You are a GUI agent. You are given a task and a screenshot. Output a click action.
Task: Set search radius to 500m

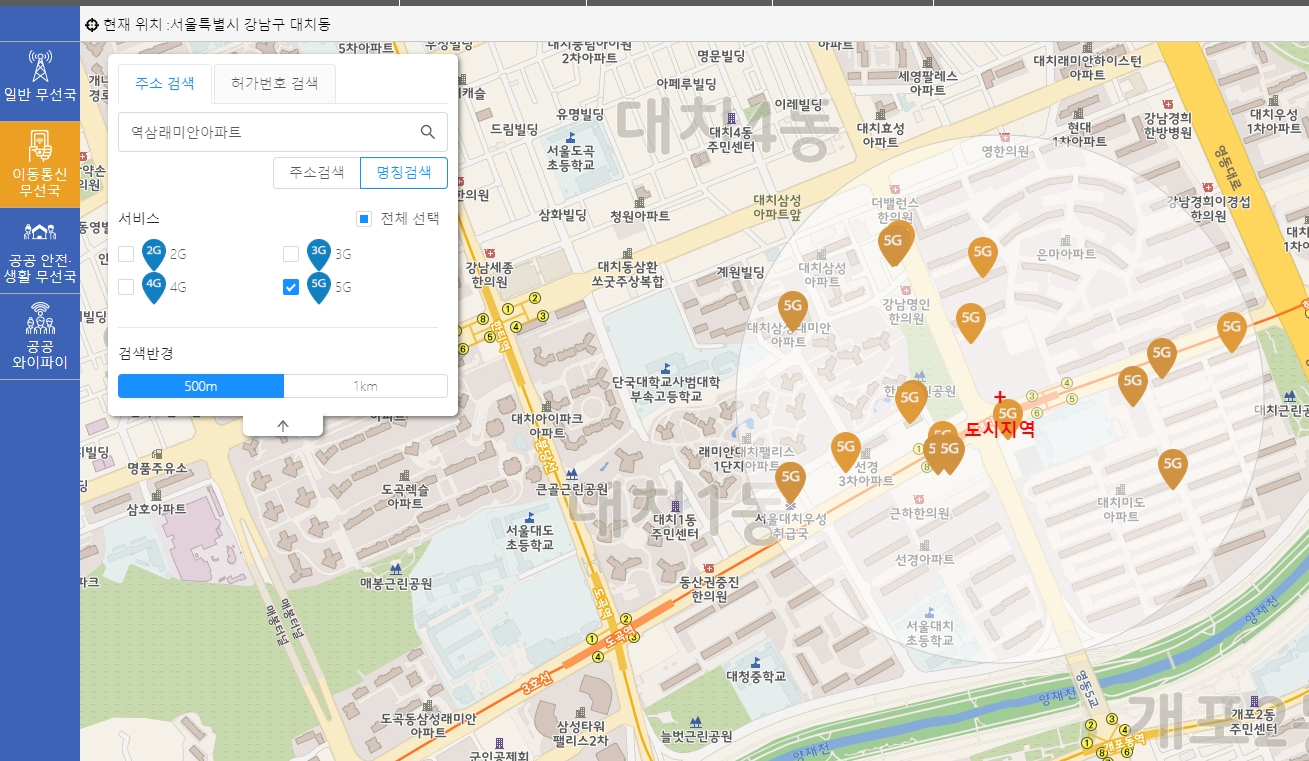coord(201,386)
